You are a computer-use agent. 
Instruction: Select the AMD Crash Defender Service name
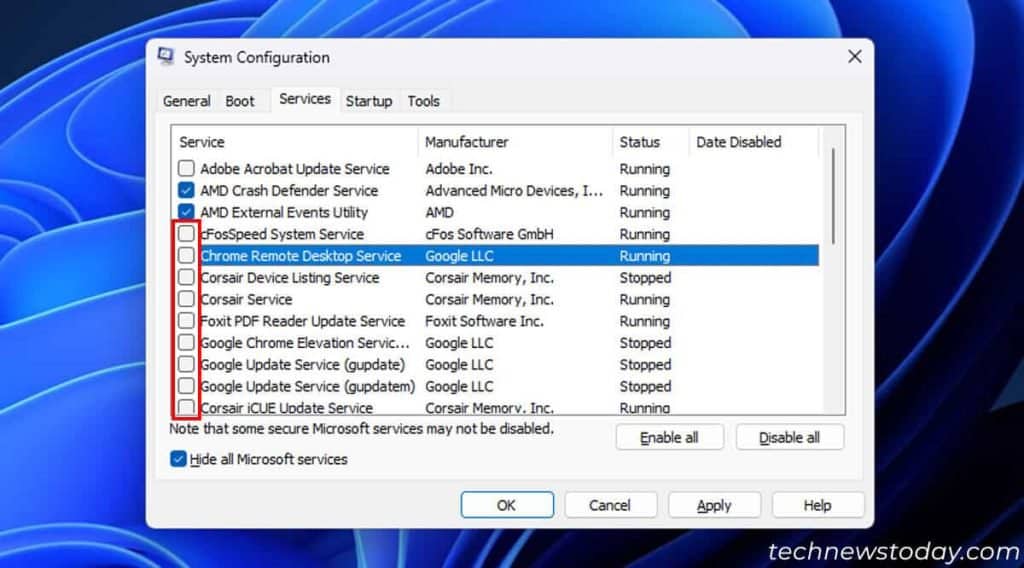click(289, 191)
